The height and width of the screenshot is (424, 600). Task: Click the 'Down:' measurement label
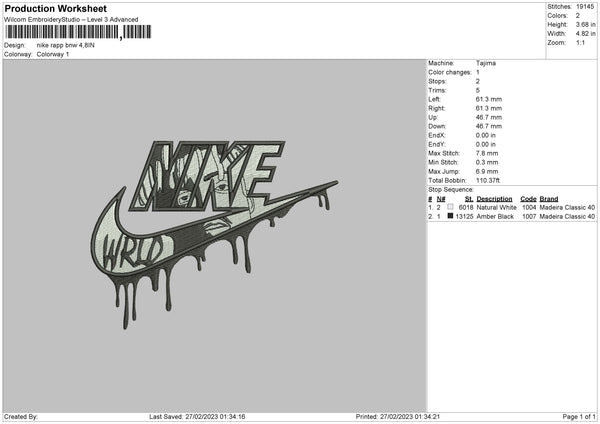point(437,126)
